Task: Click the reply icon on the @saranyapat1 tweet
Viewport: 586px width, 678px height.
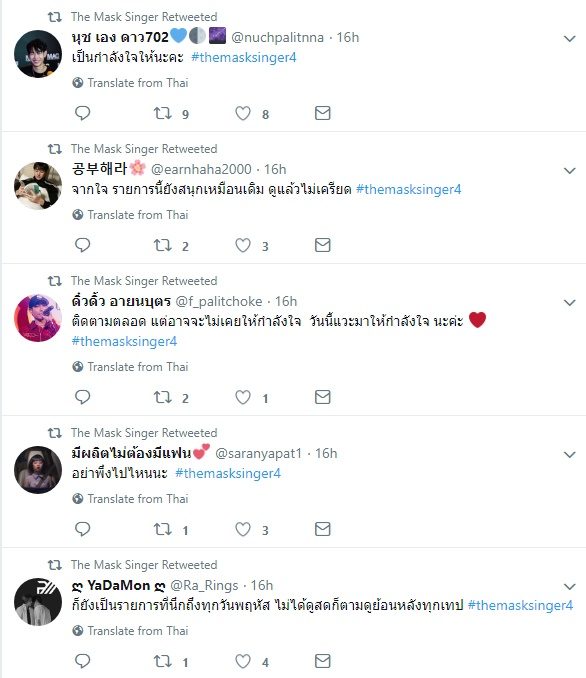Action: pyautogui.click(x=82, y=529)
